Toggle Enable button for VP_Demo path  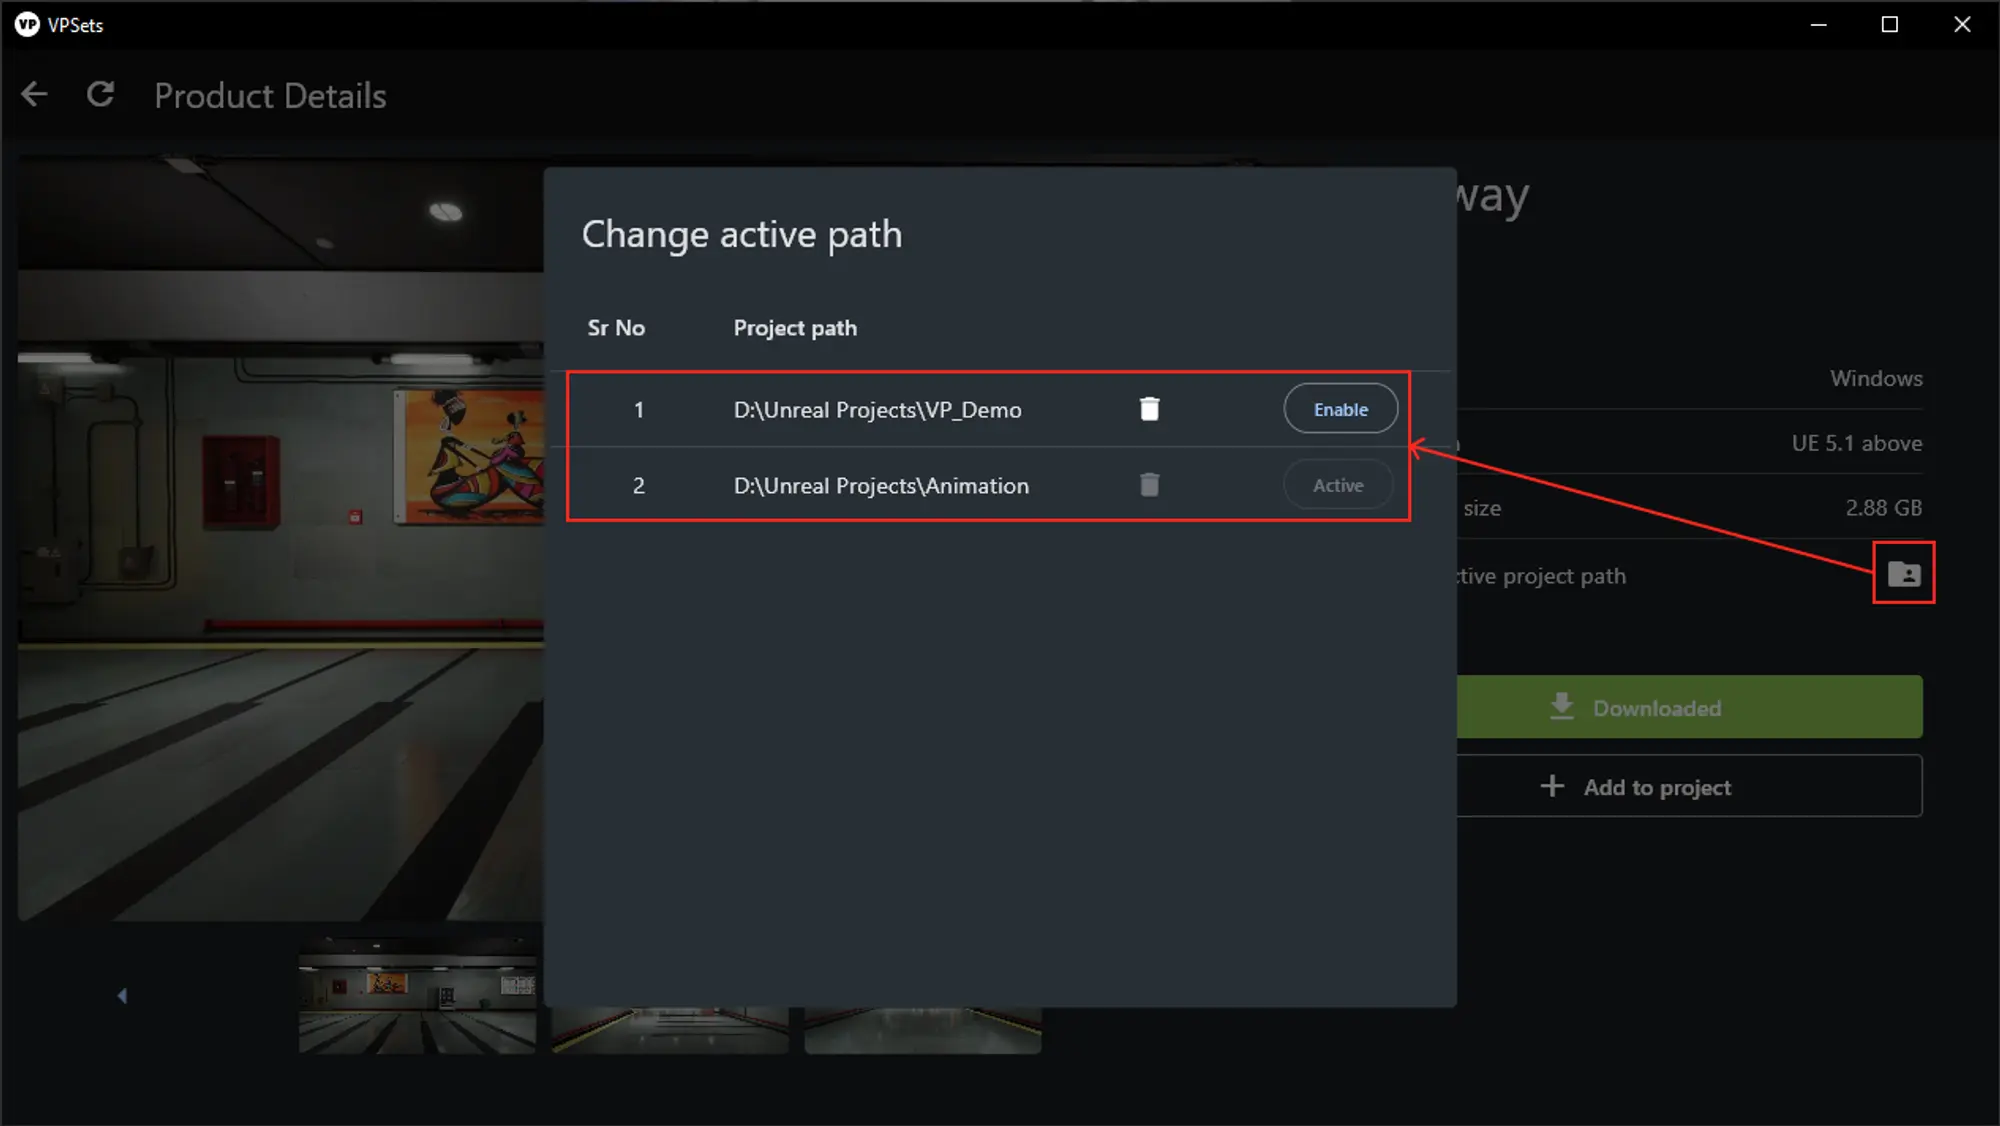pyautogui.click(x=1339, y=408)
